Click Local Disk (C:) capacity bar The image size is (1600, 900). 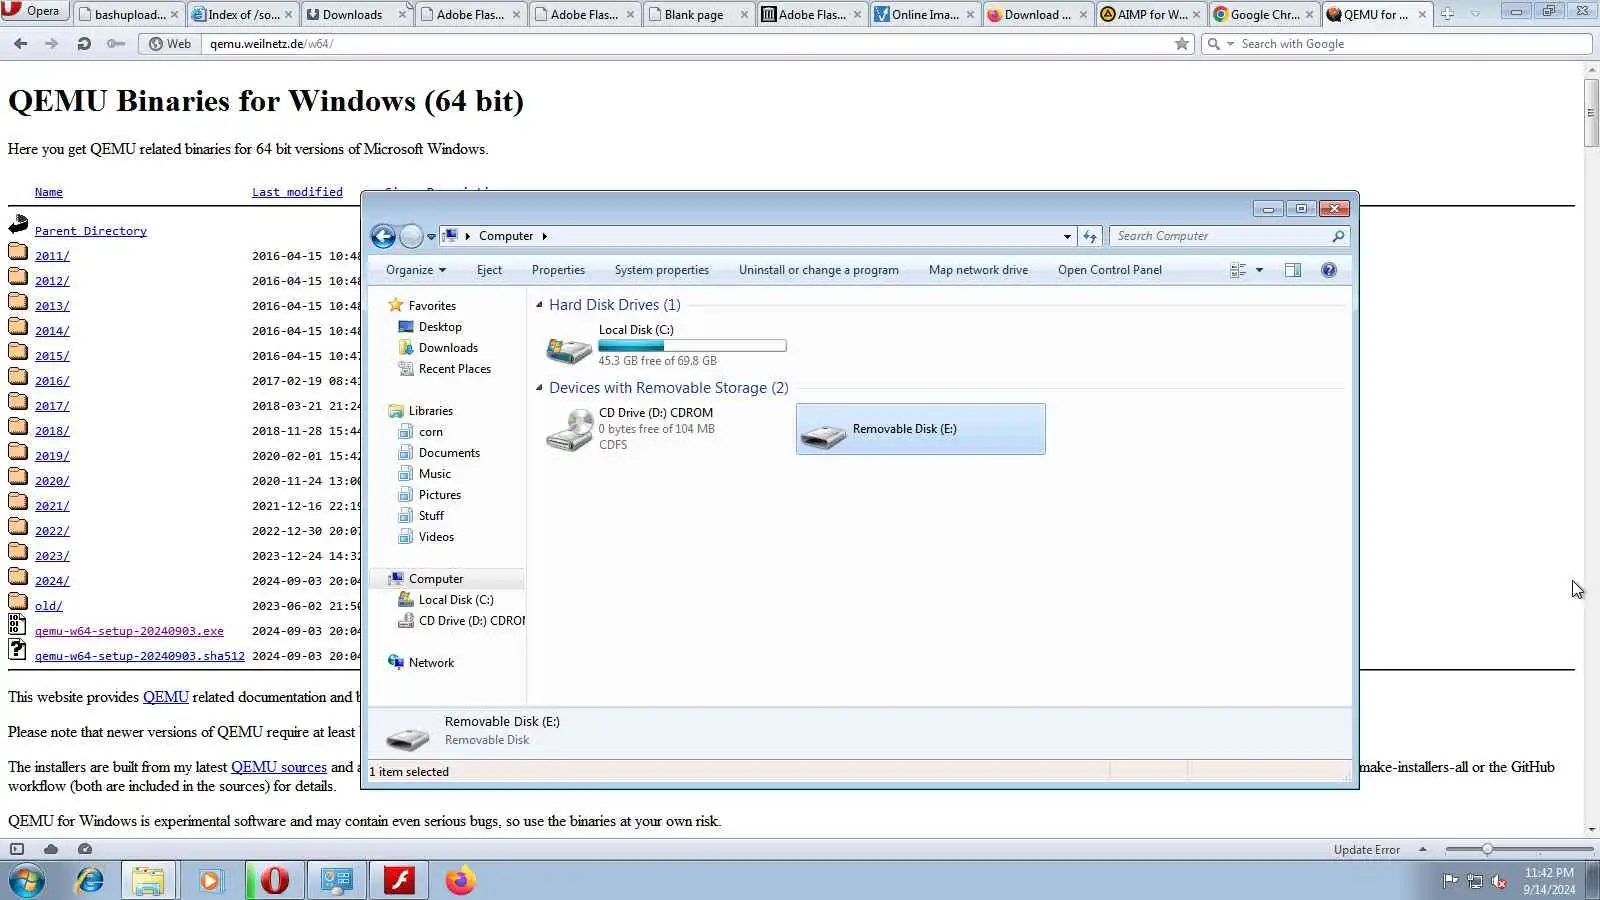coord(692,346)
